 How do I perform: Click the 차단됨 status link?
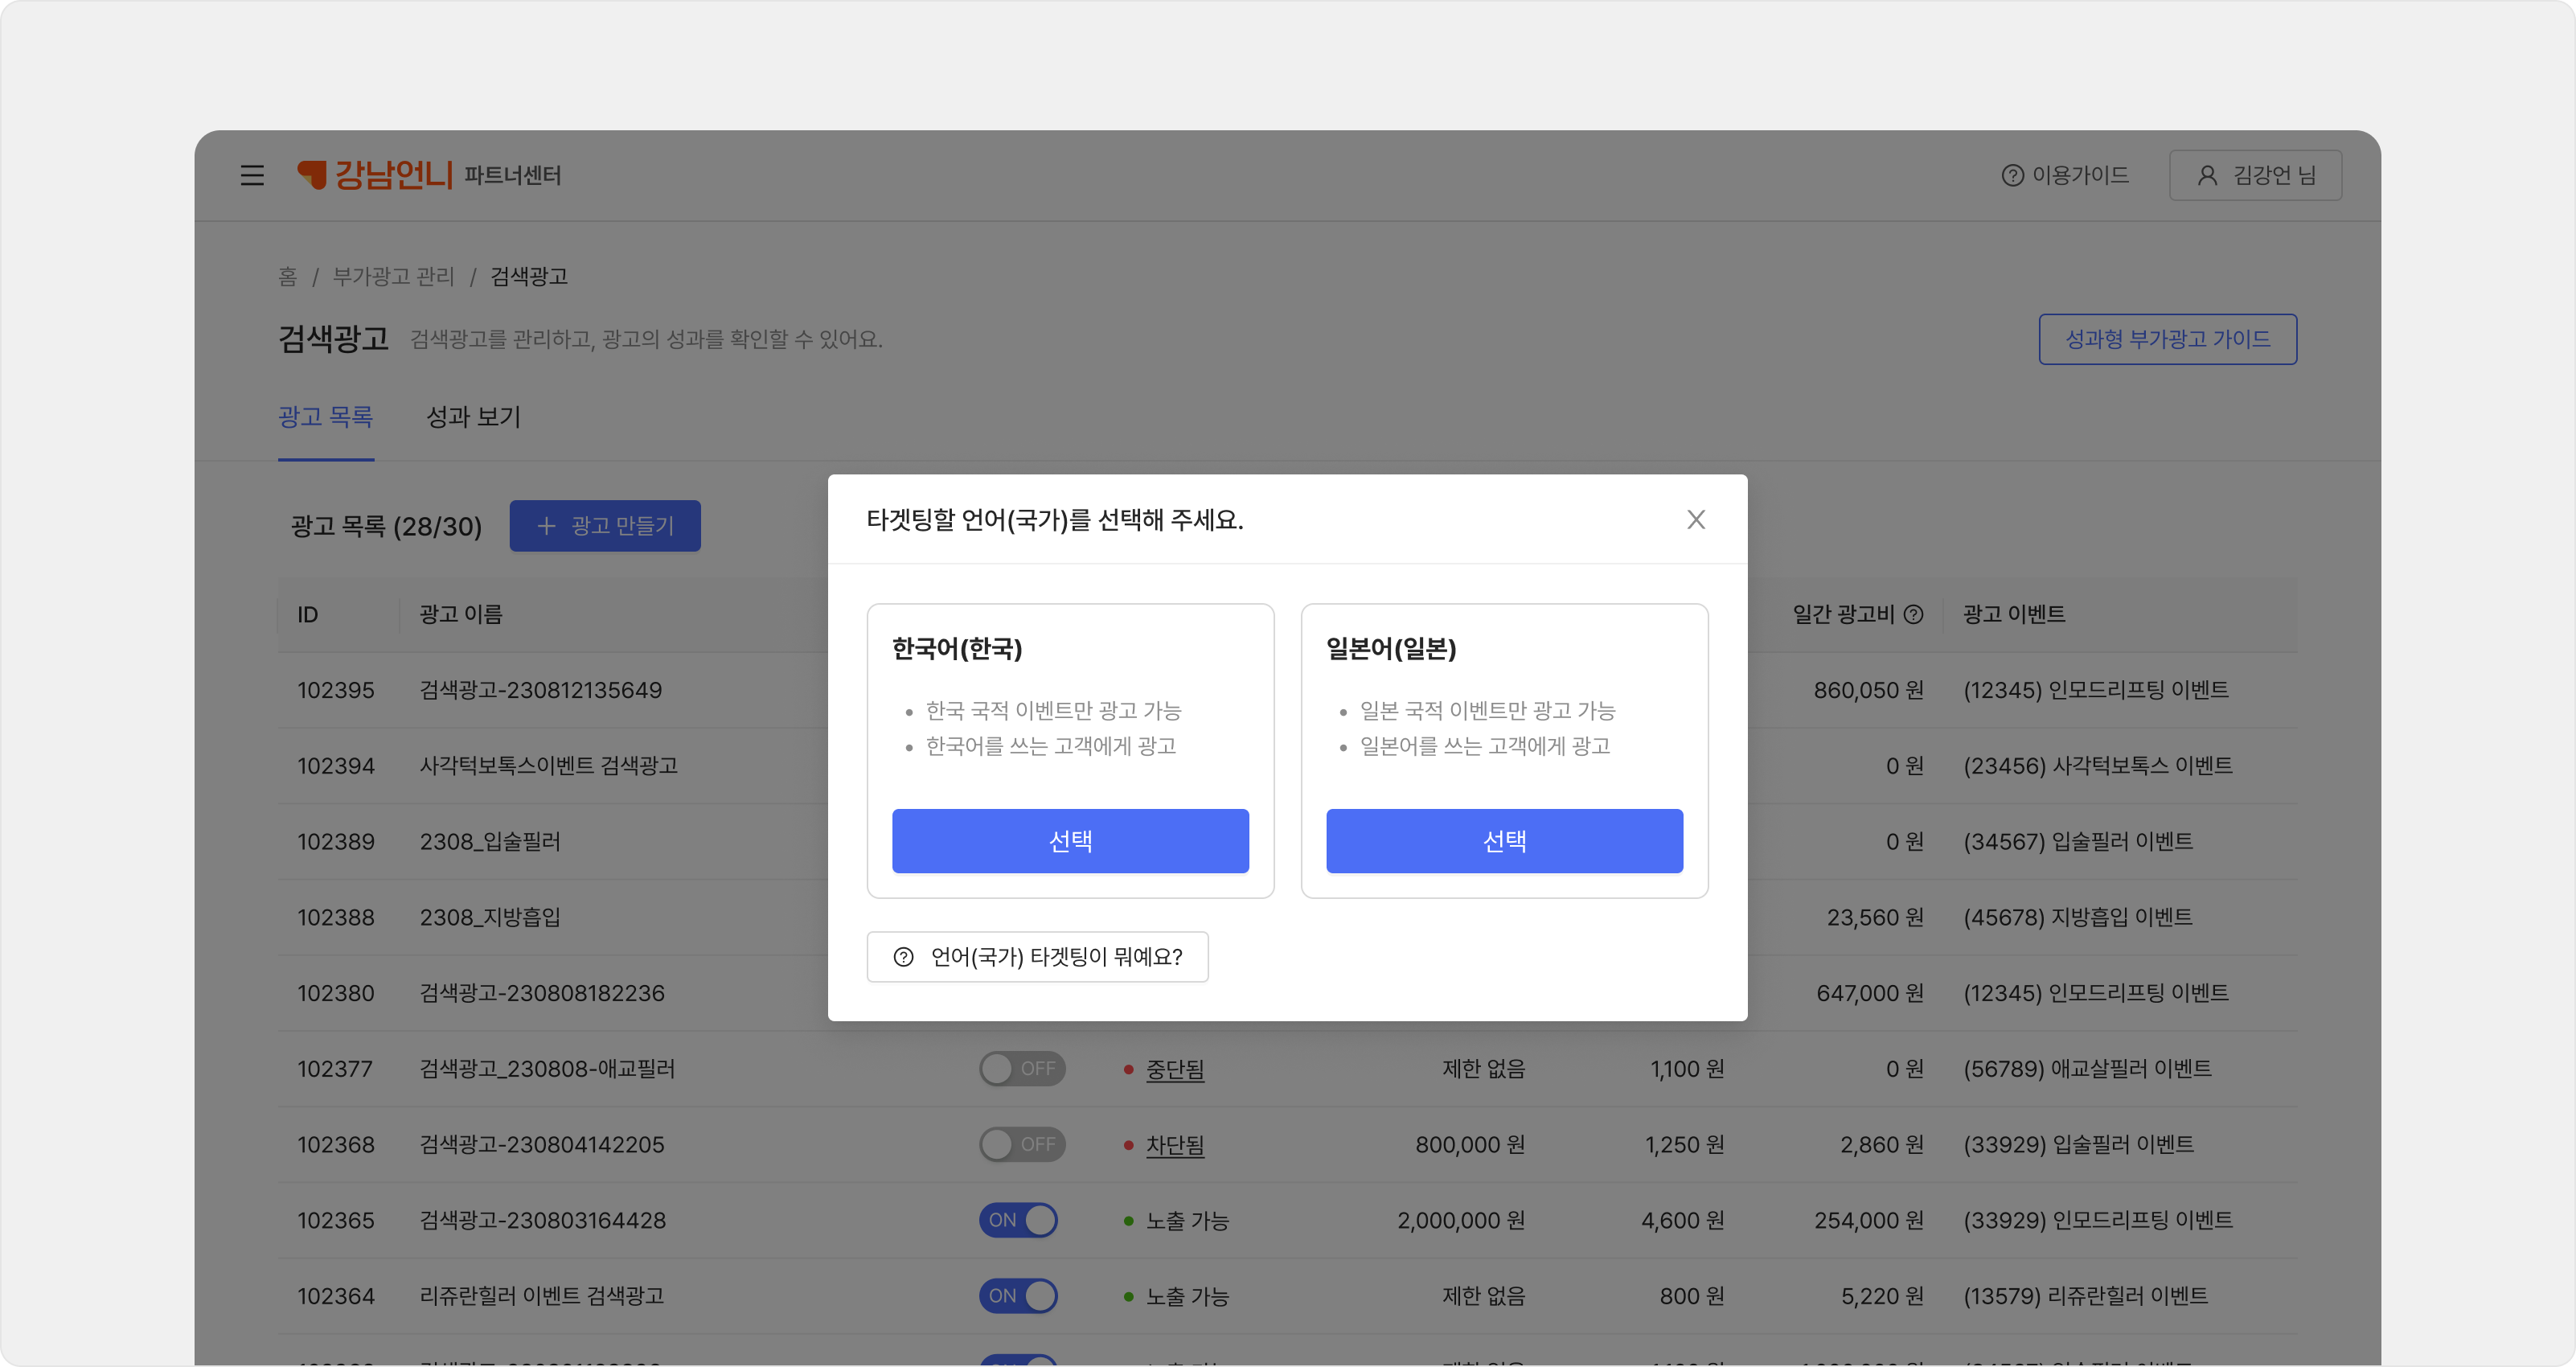[x=1174, y=1145]
